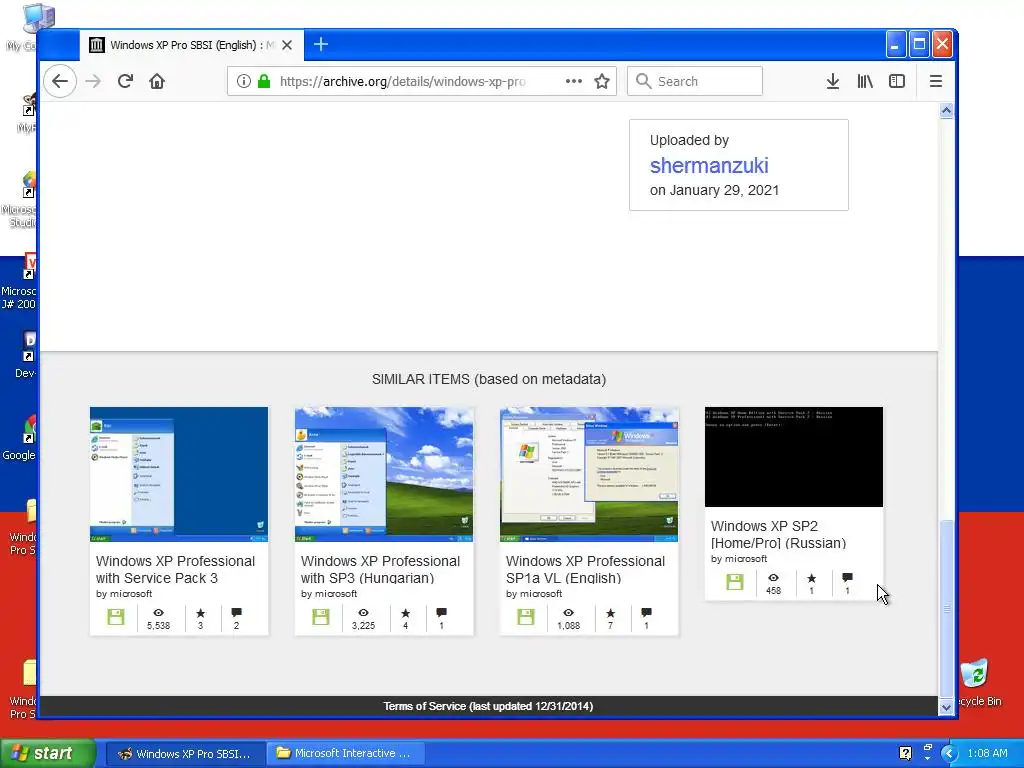Open a new browser tab
1024x768 pixels.
coord(321,44)
